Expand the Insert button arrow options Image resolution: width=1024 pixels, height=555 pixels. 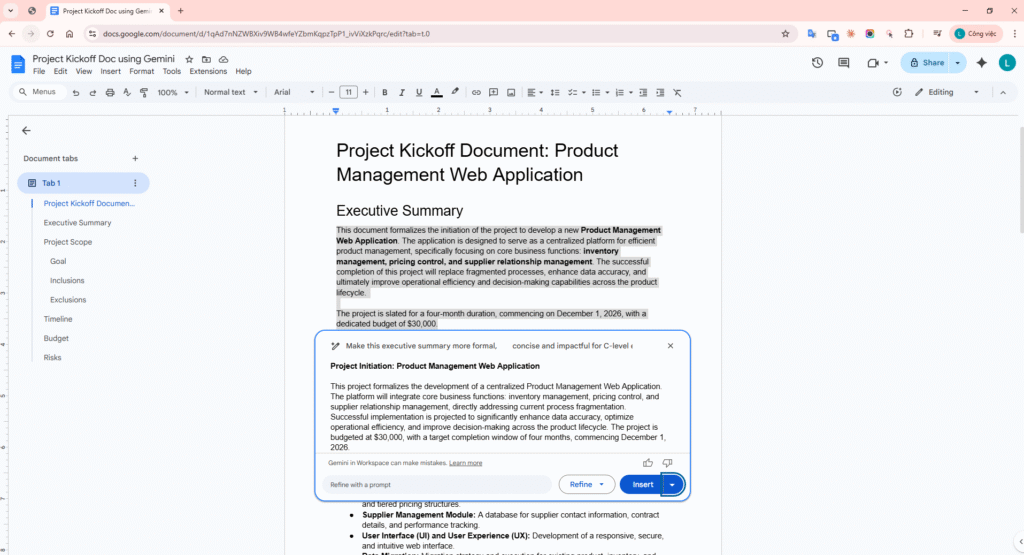pos(673,485)
